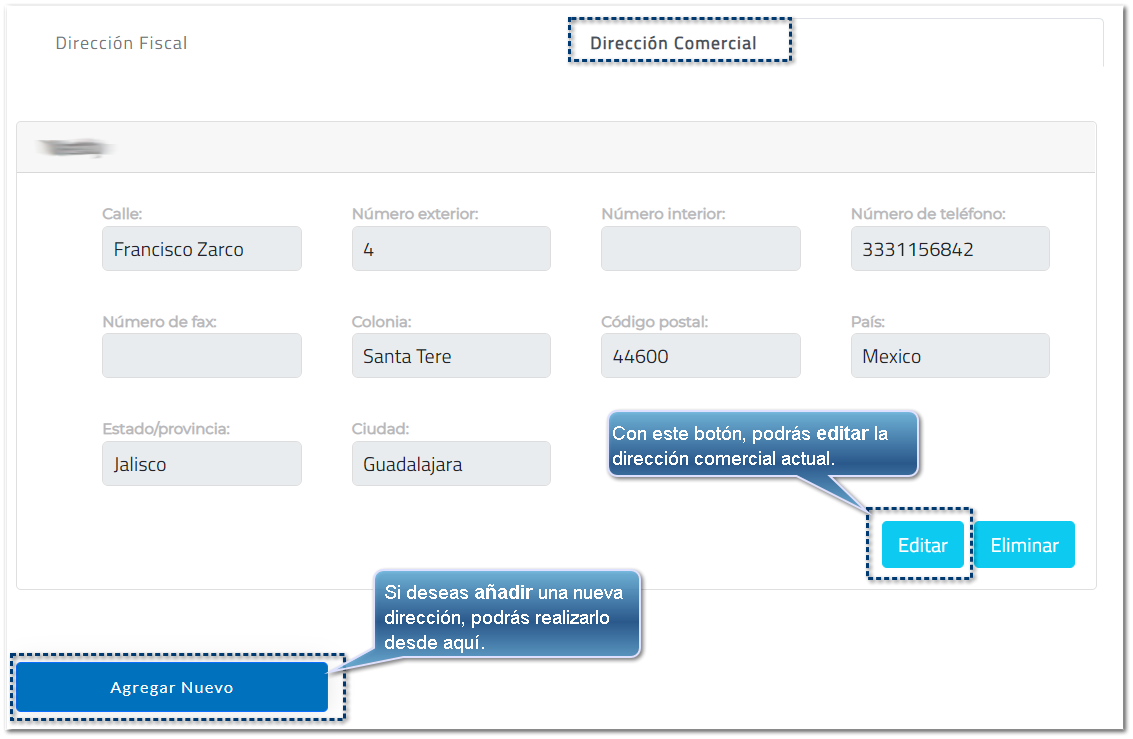Click the empty Número interior field
This screenshot has height=739, width=1133.
pos(700,249)
